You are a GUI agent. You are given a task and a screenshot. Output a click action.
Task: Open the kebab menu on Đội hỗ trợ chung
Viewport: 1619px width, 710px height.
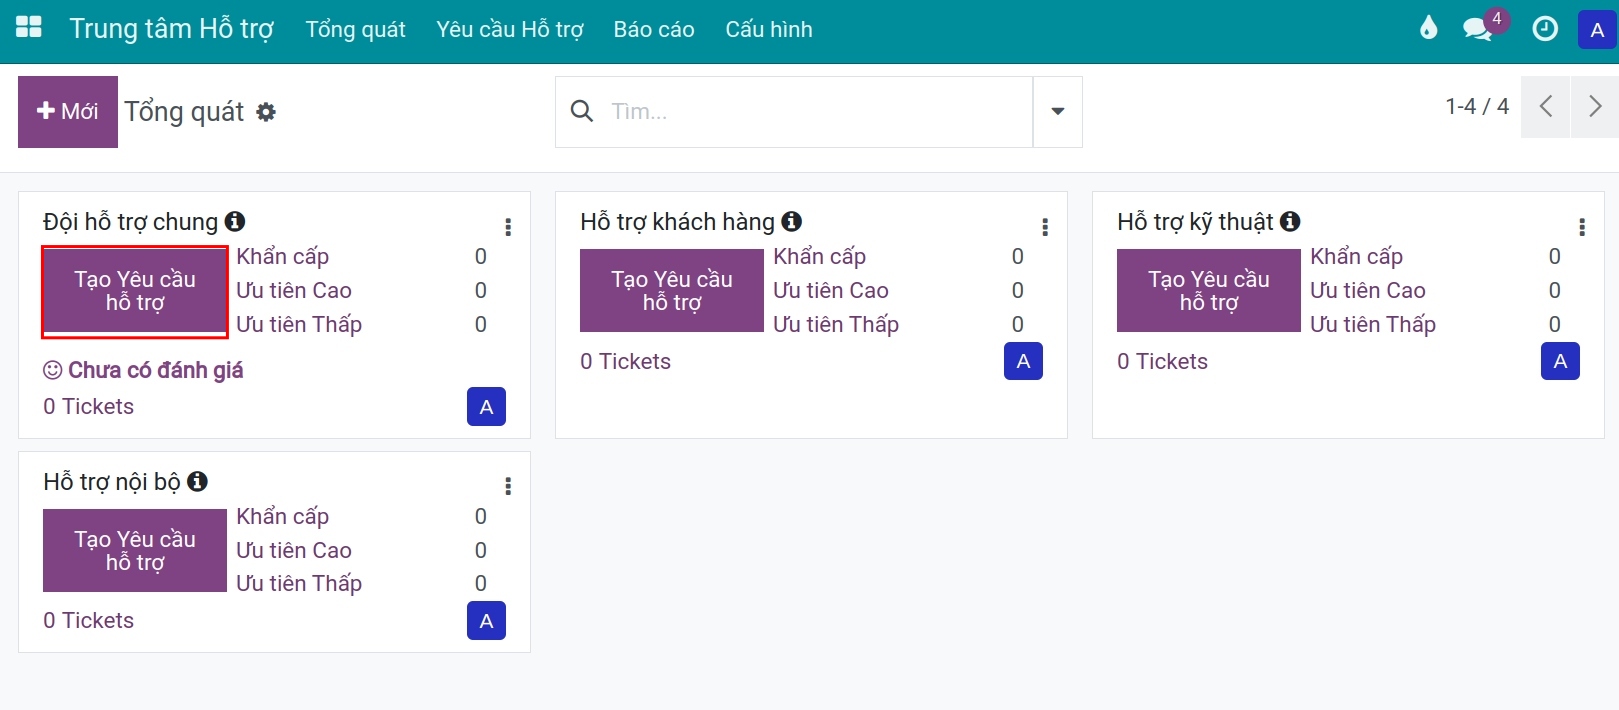pos(508,227)
